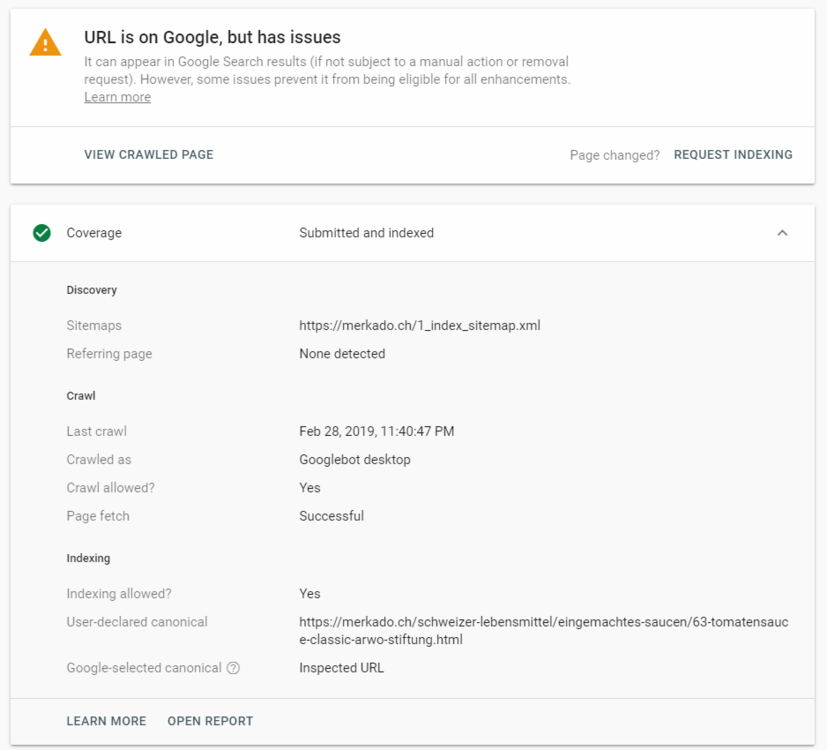Viewport: 827px width, 750px height.
Task: Click the orange warning triangle icon
Action: pyautogui.click(x=45, y=42)
